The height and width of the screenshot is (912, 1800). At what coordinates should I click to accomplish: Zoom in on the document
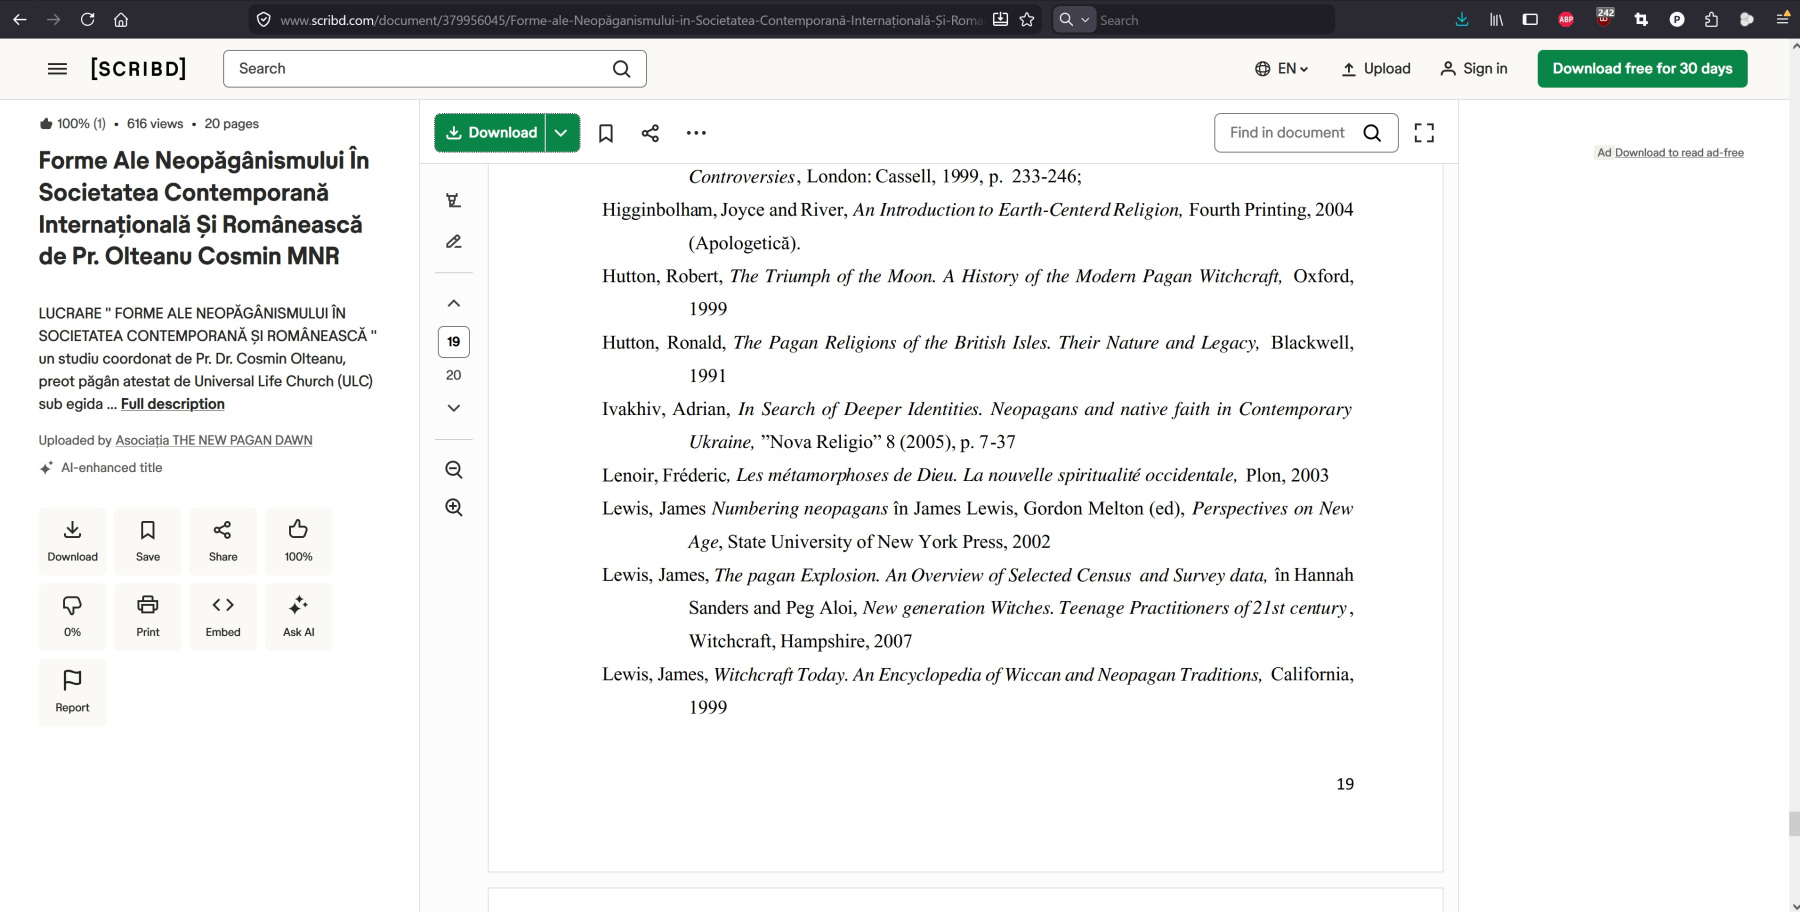(454, 508)
